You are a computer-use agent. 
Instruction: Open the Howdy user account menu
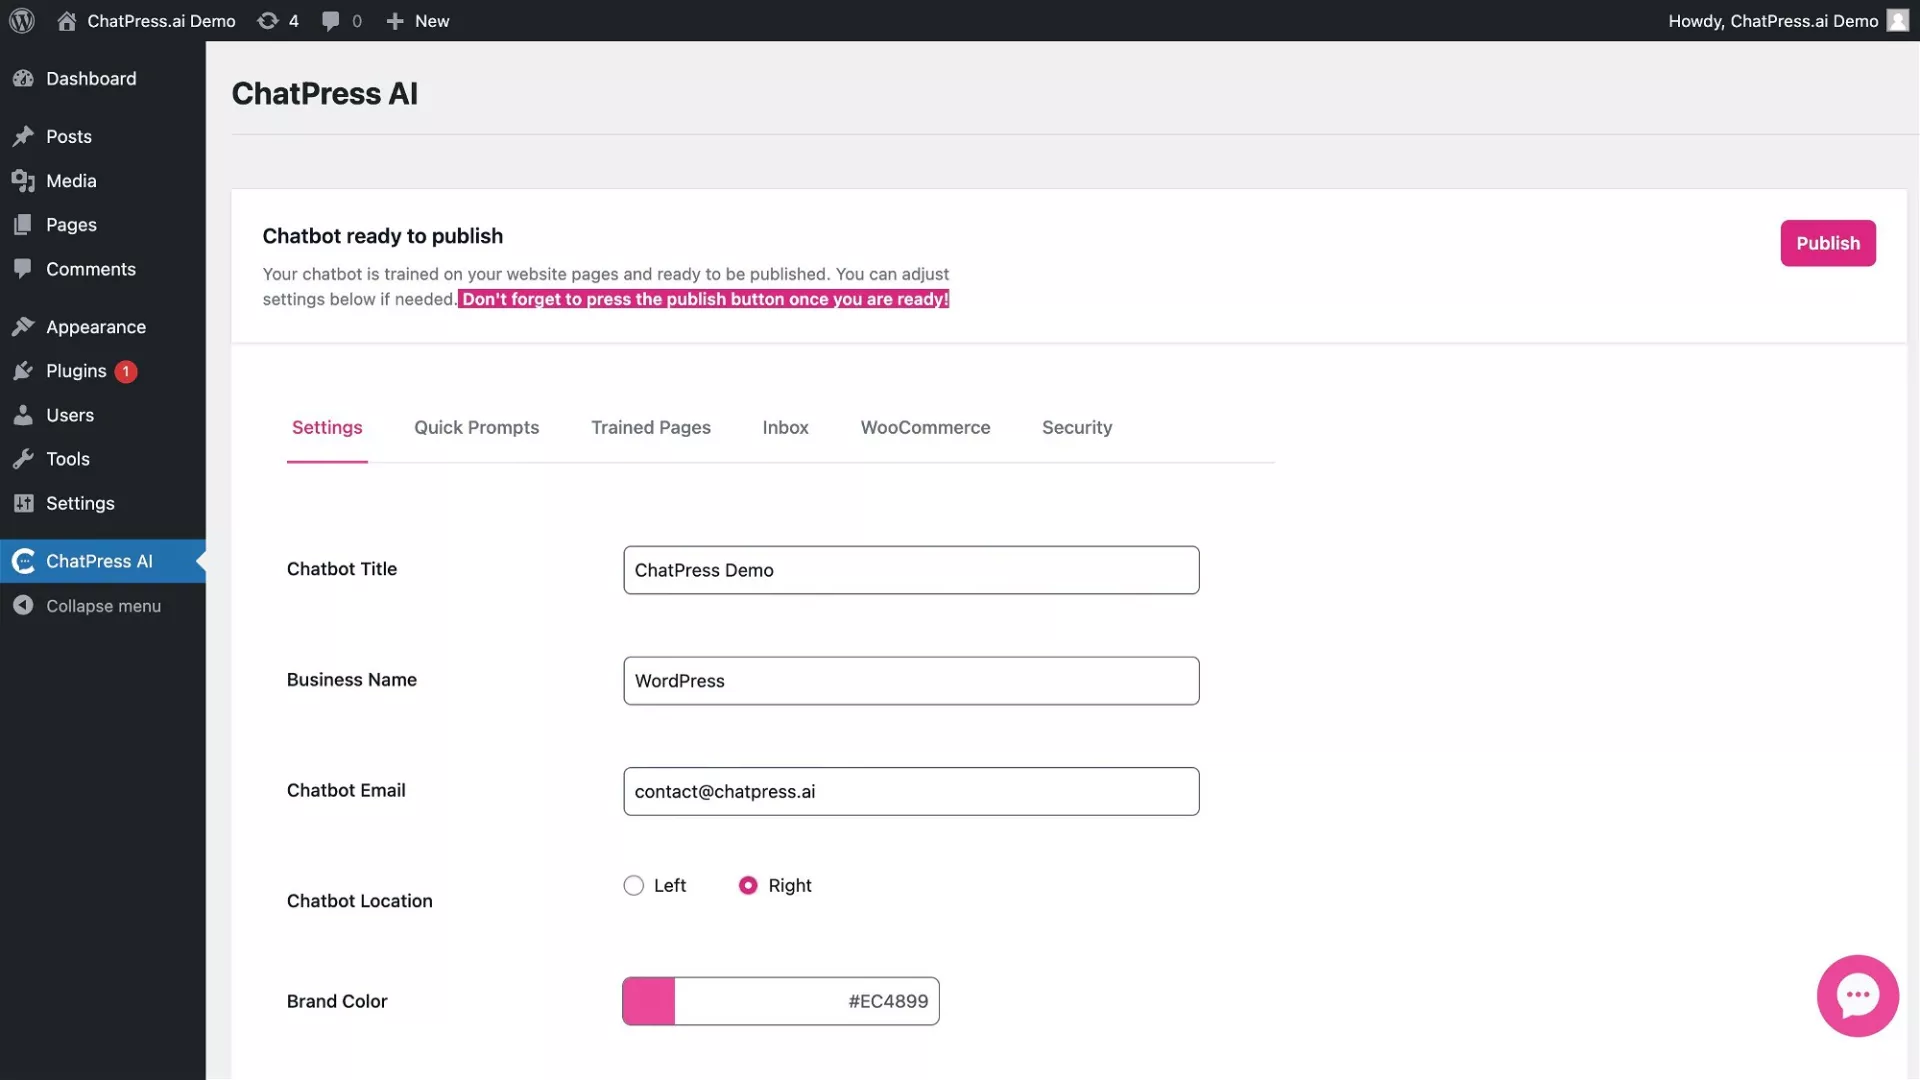1786,20
